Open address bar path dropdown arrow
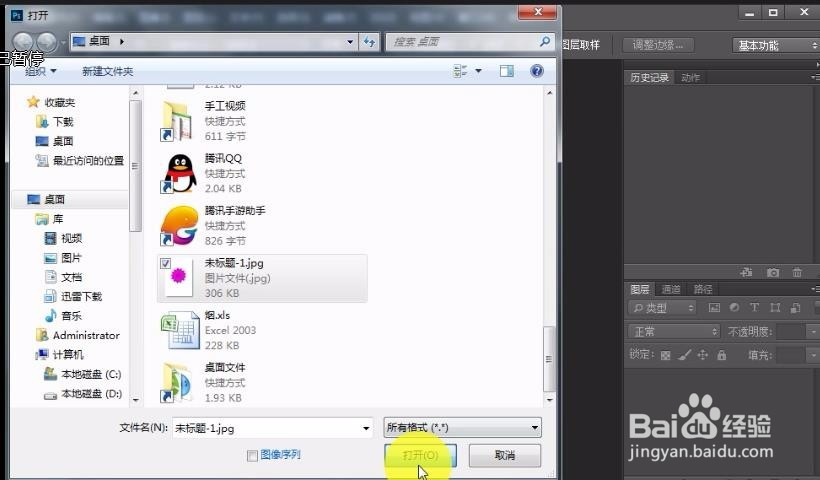 [x=350, y=42]
